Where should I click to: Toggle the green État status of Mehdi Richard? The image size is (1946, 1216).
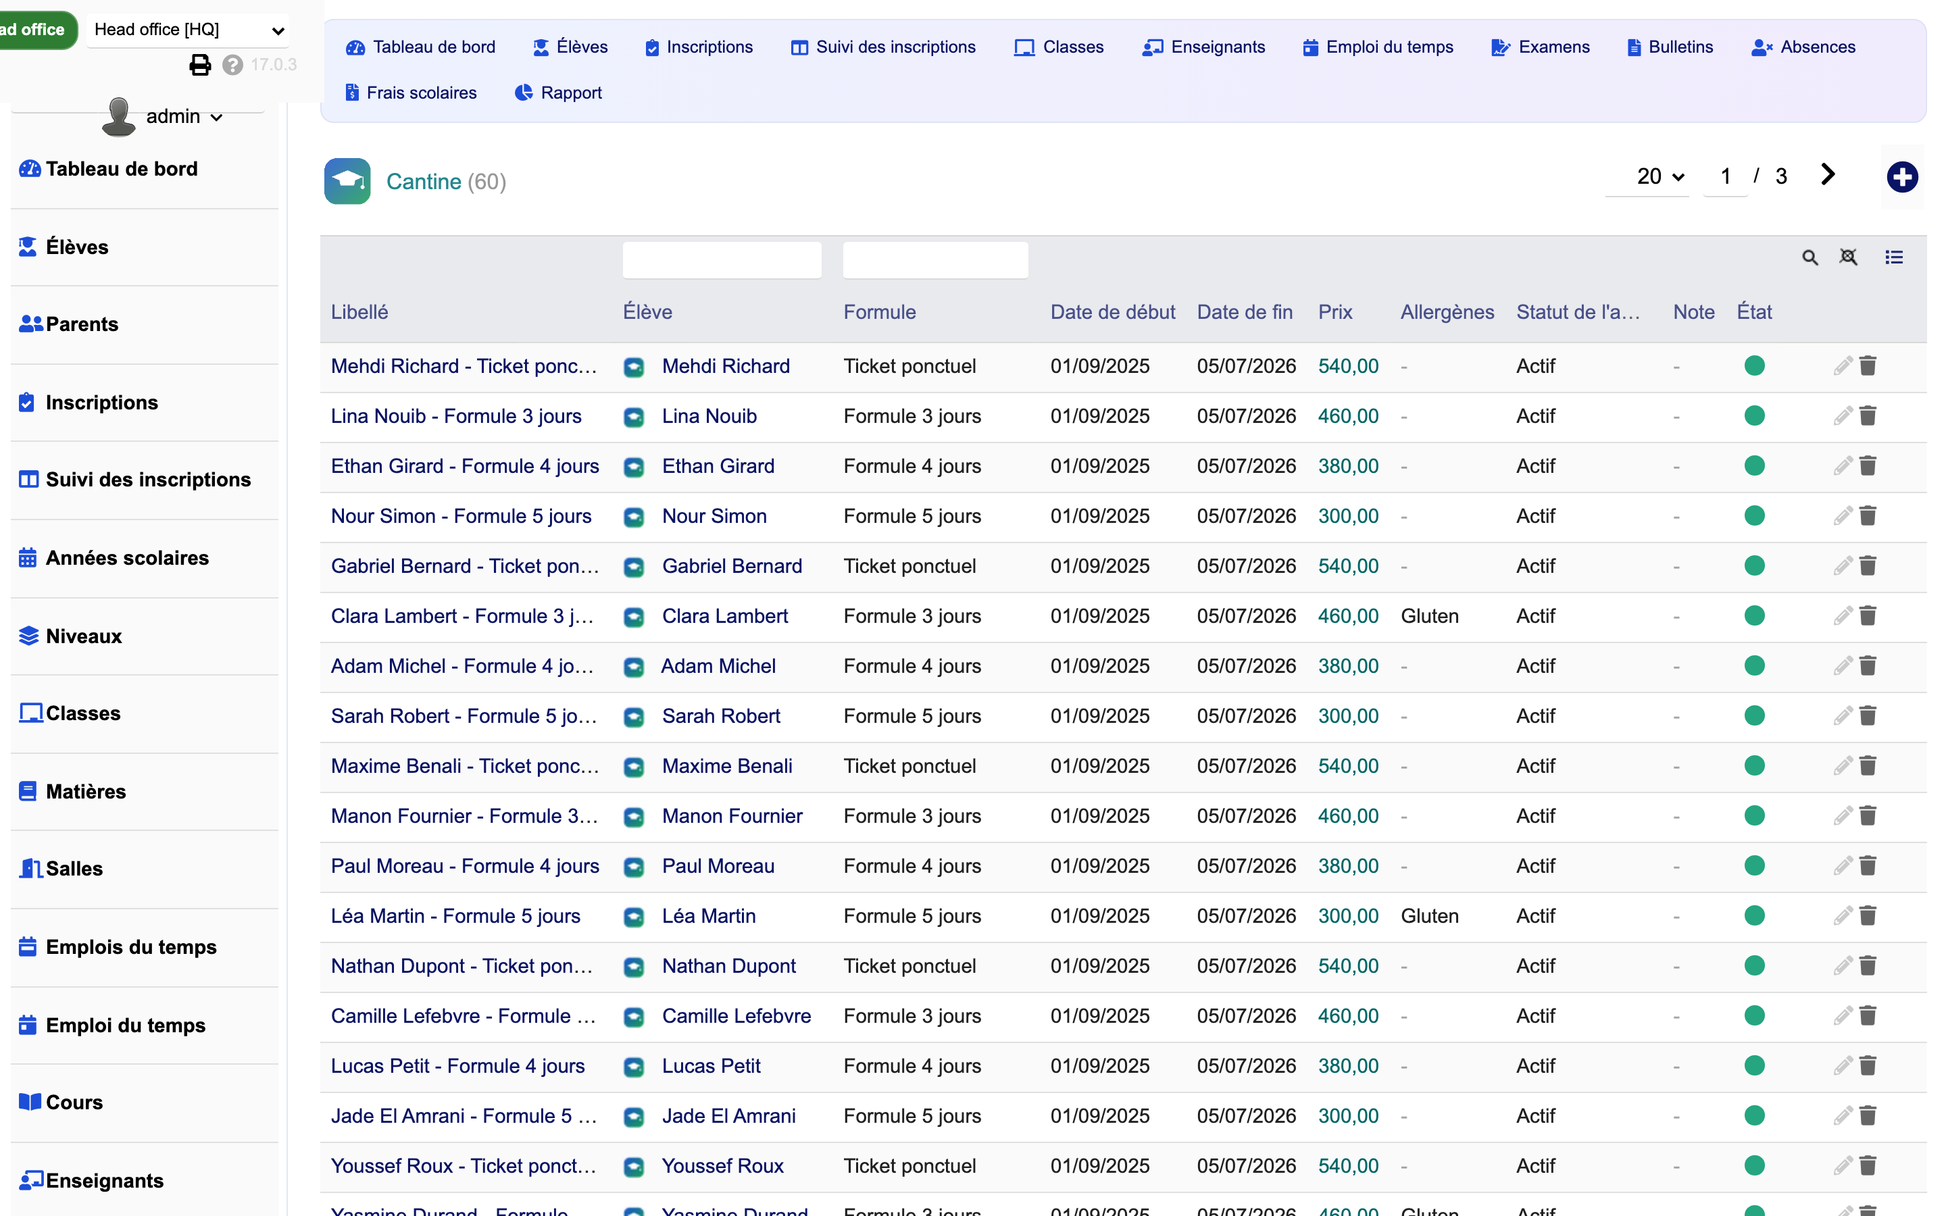1754,366
